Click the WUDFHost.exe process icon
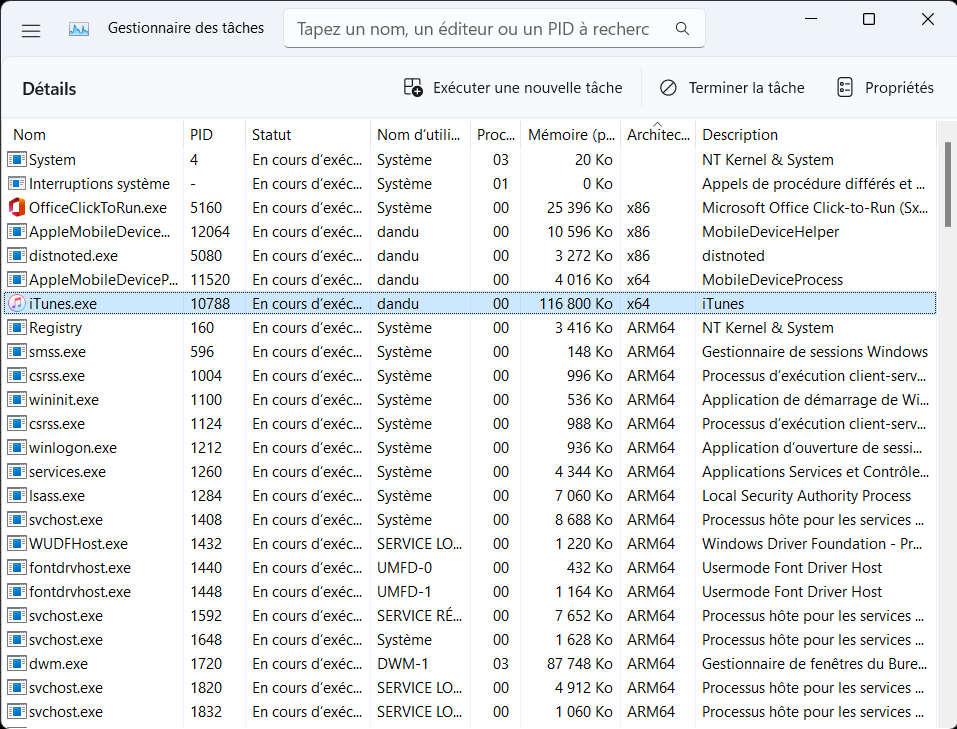The image size is (957, 729). 16,544
